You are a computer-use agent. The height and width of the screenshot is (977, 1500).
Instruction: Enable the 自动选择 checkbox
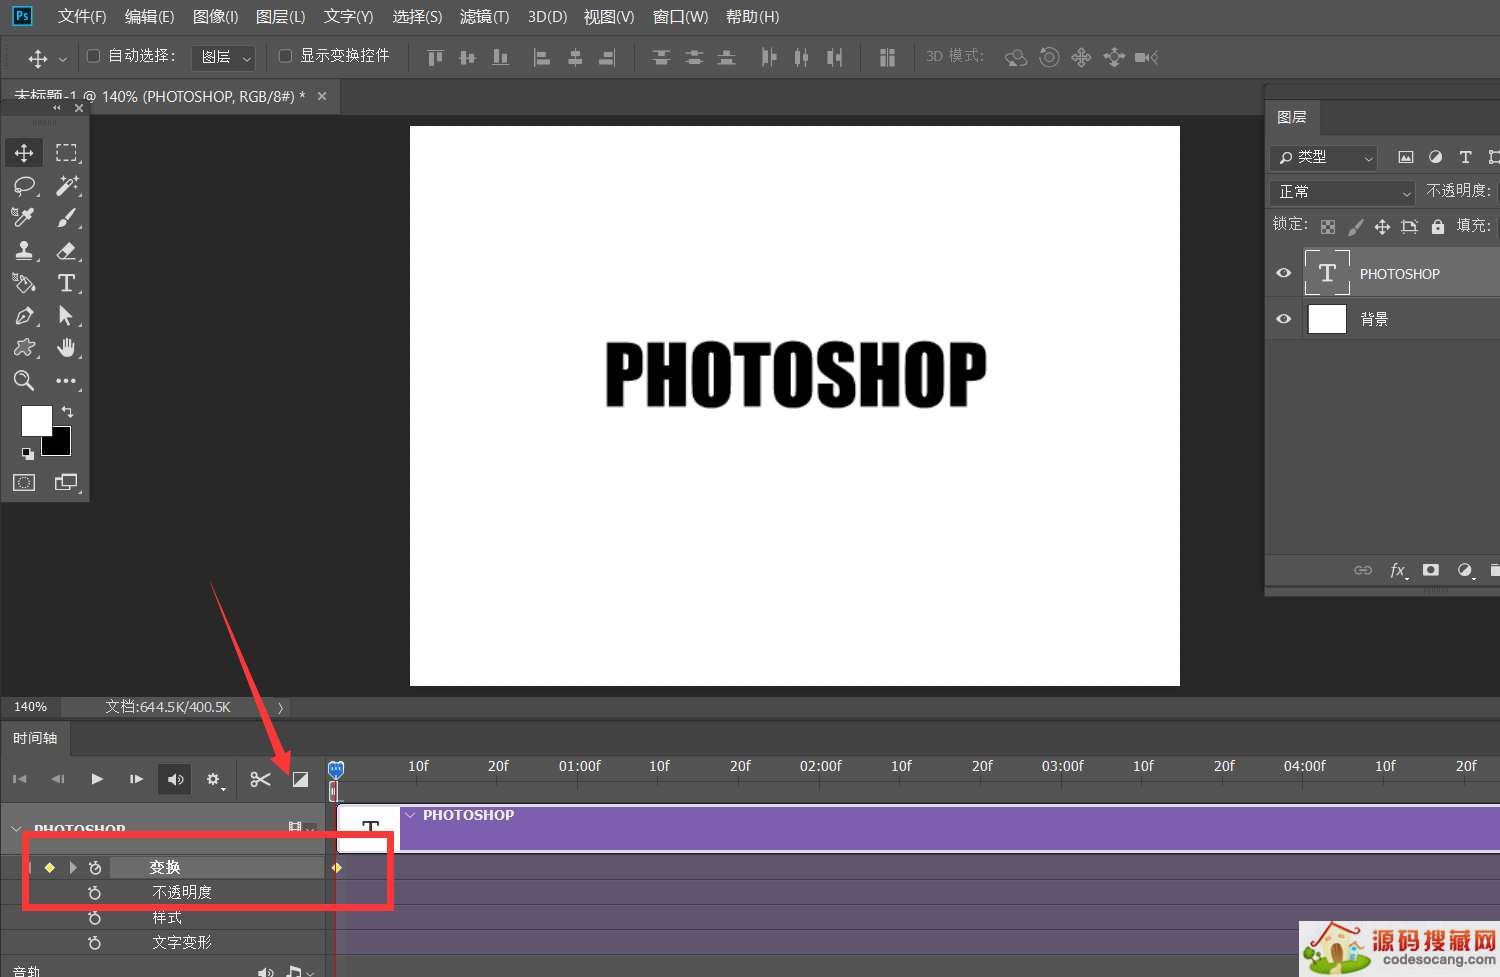[x=94, y=56]
